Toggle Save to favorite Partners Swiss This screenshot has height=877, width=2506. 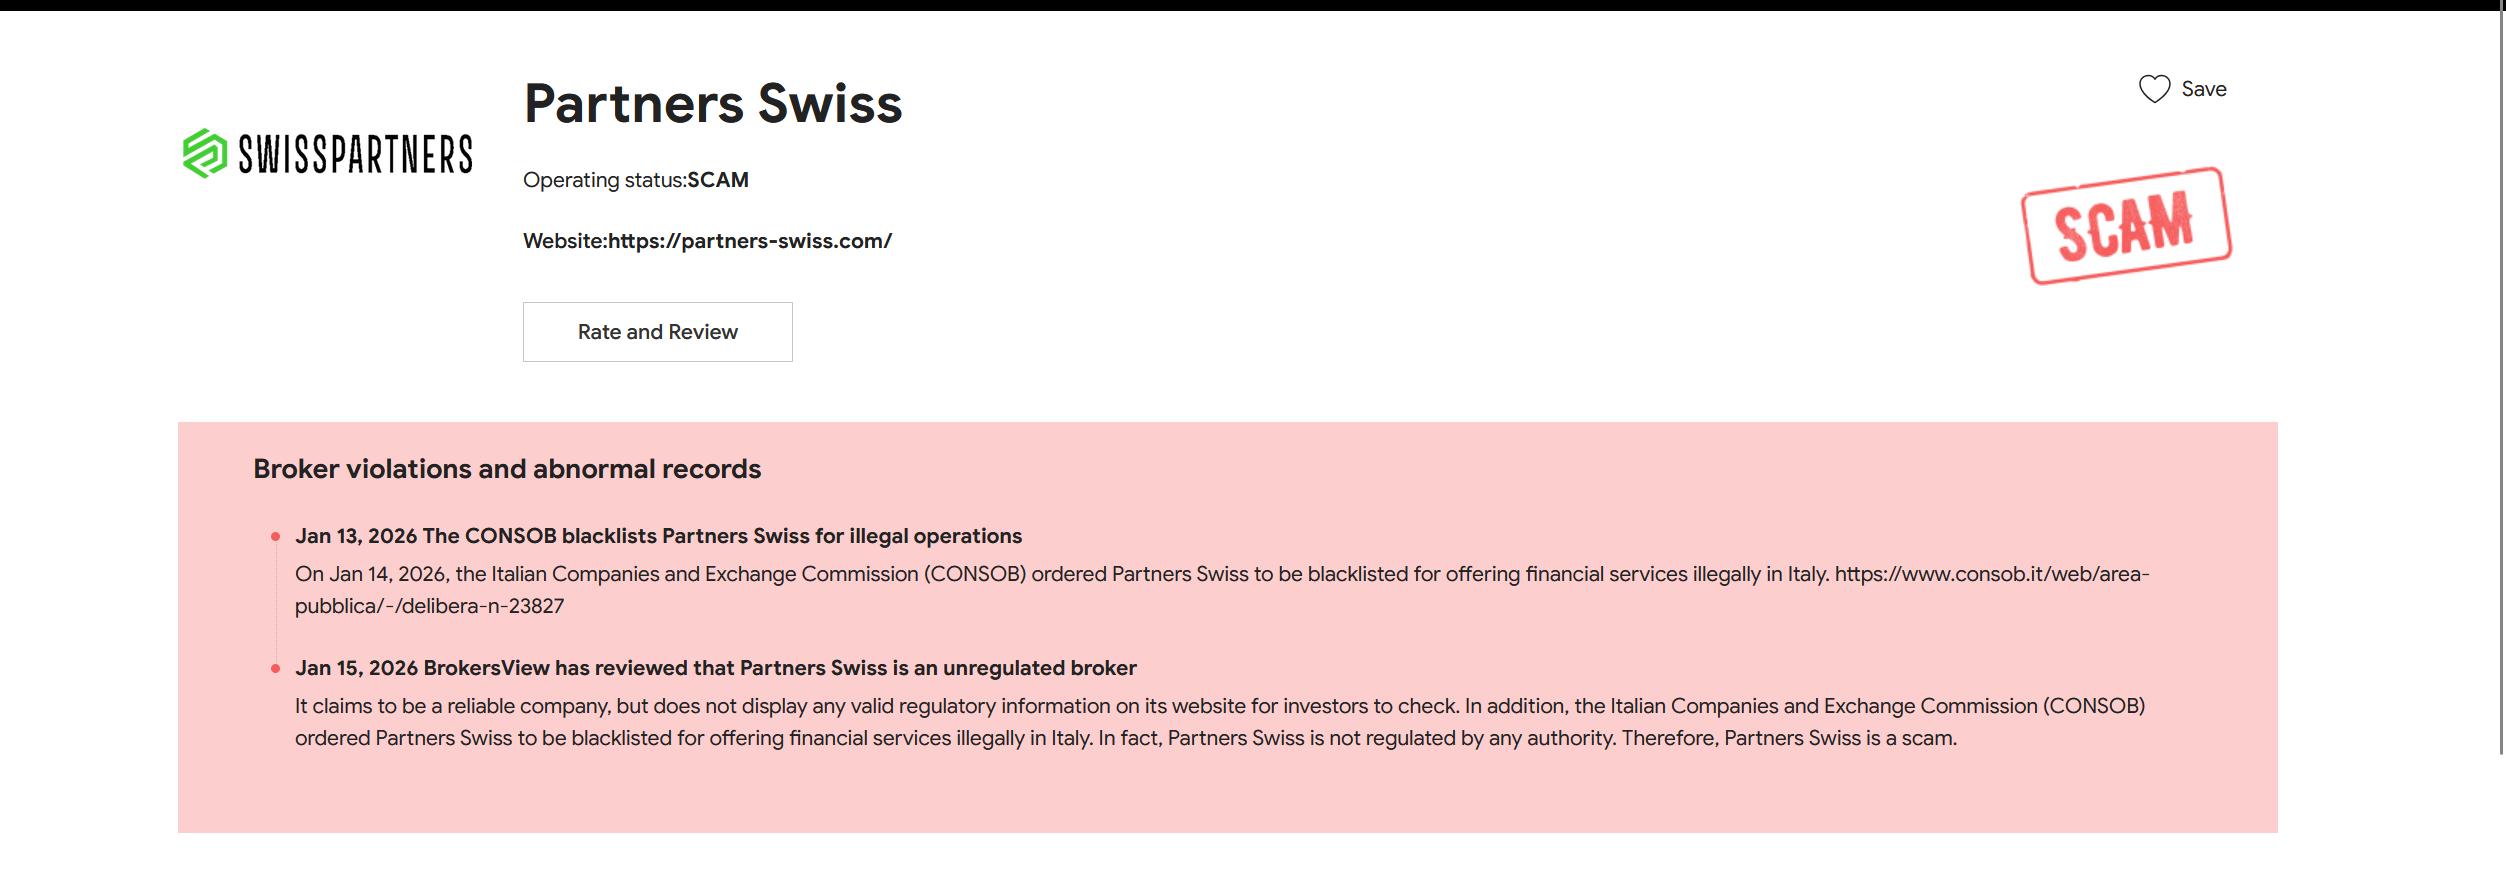2185,88
